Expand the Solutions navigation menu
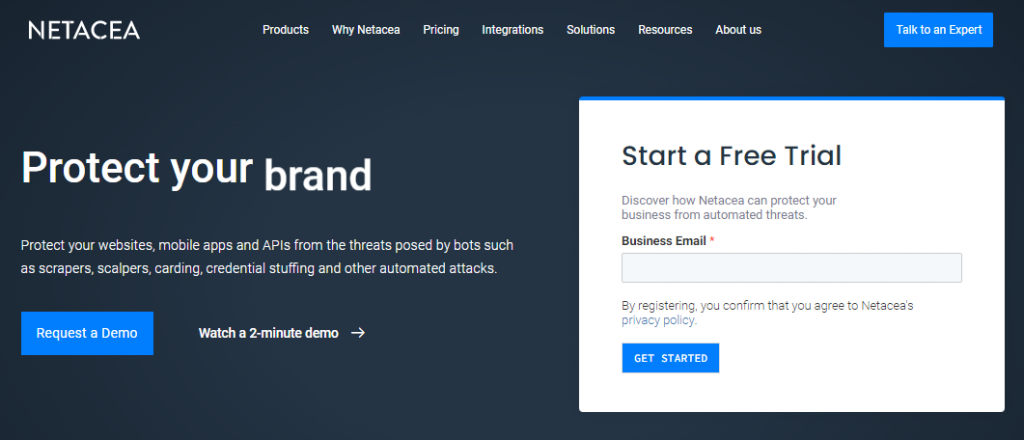Image resolution: width=1024 pixels, height=440 pixels. coord(590,30)
